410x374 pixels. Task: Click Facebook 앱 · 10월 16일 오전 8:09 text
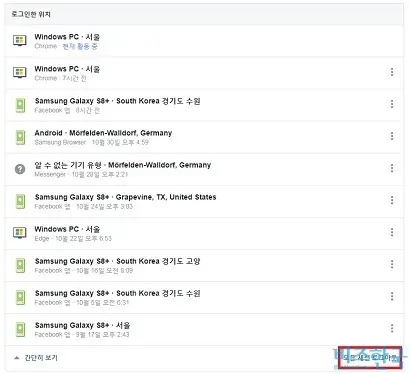[84, 270]
